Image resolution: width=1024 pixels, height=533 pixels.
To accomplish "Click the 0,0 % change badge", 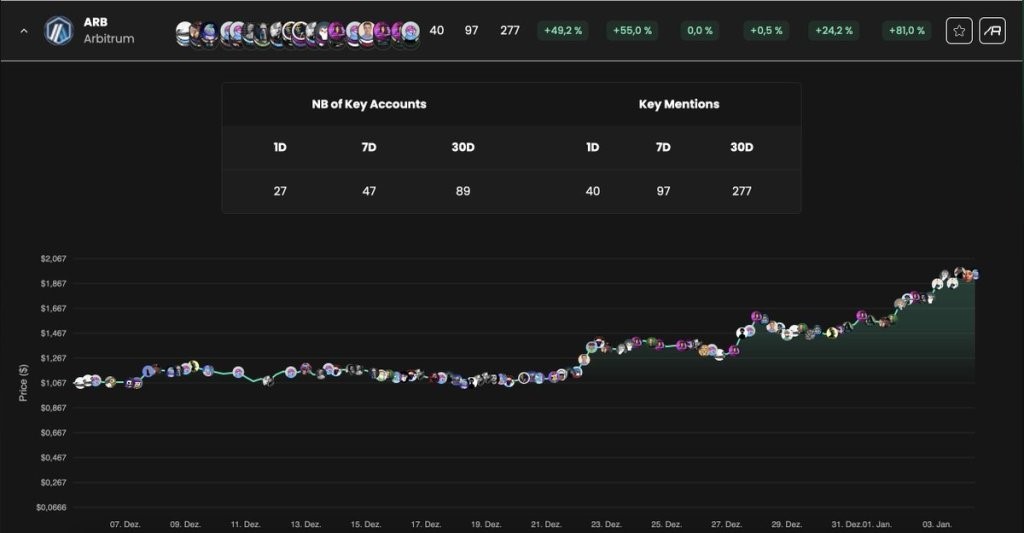I will [x=700, y=31].
